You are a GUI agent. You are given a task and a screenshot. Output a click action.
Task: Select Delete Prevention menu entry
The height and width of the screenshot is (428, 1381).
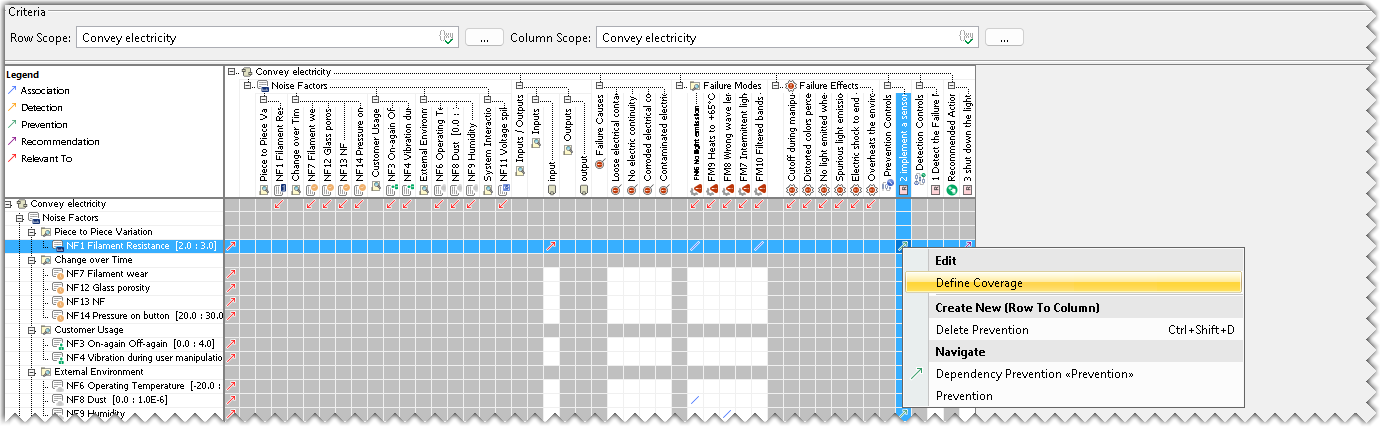[x=1073, y=330]
